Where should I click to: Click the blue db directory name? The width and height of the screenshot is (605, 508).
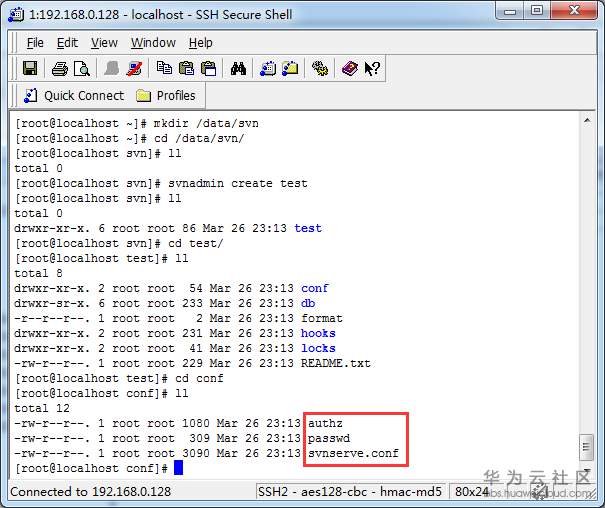[x=308, y=303]
